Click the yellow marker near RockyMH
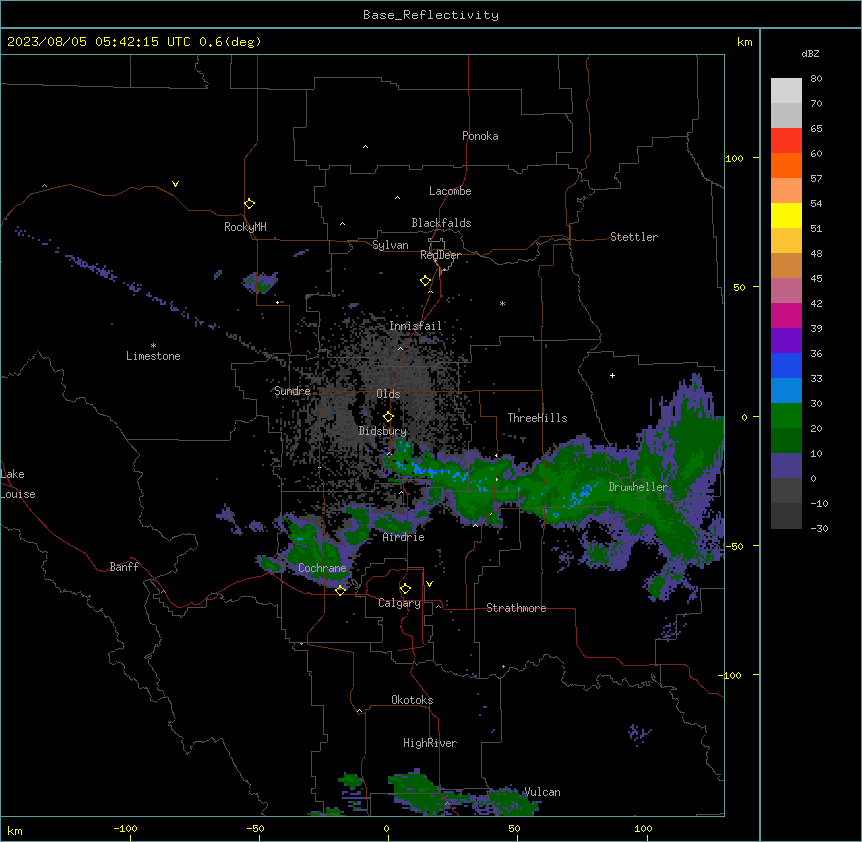This screenshot has height=842, width=862. (250, 203)
